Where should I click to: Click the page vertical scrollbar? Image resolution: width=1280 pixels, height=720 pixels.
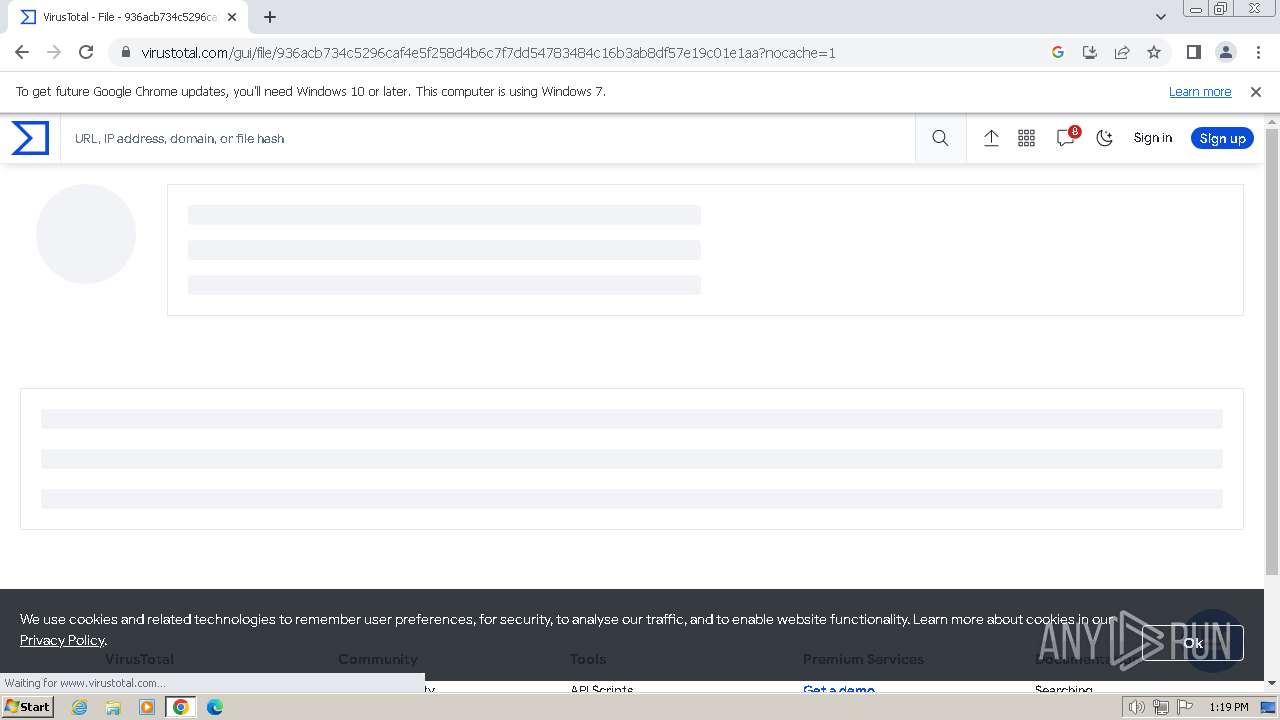pos(1272,350)
